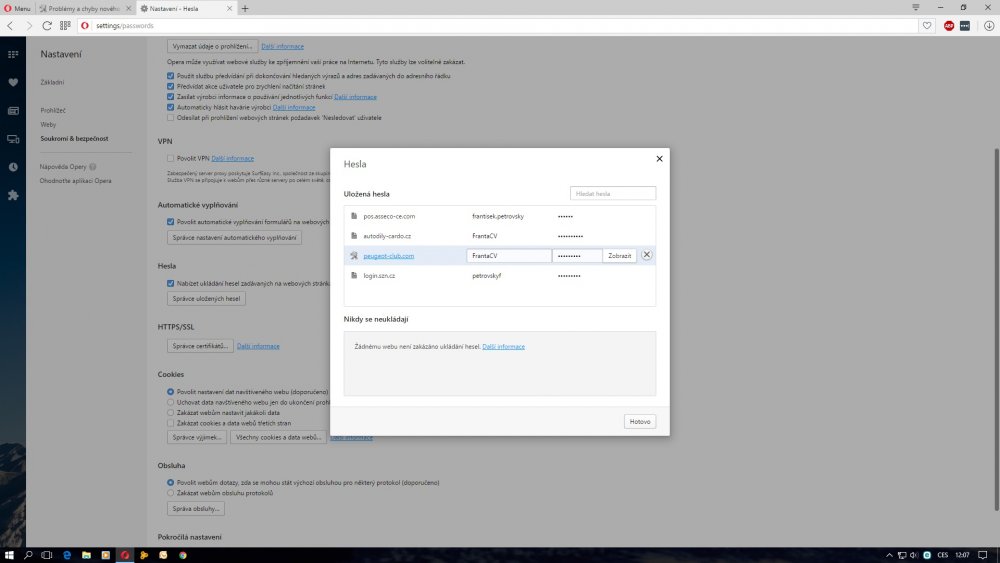Screen dimensions: 1000x563
Task: Open News panel in left sidebar
Action: [13, 110]
